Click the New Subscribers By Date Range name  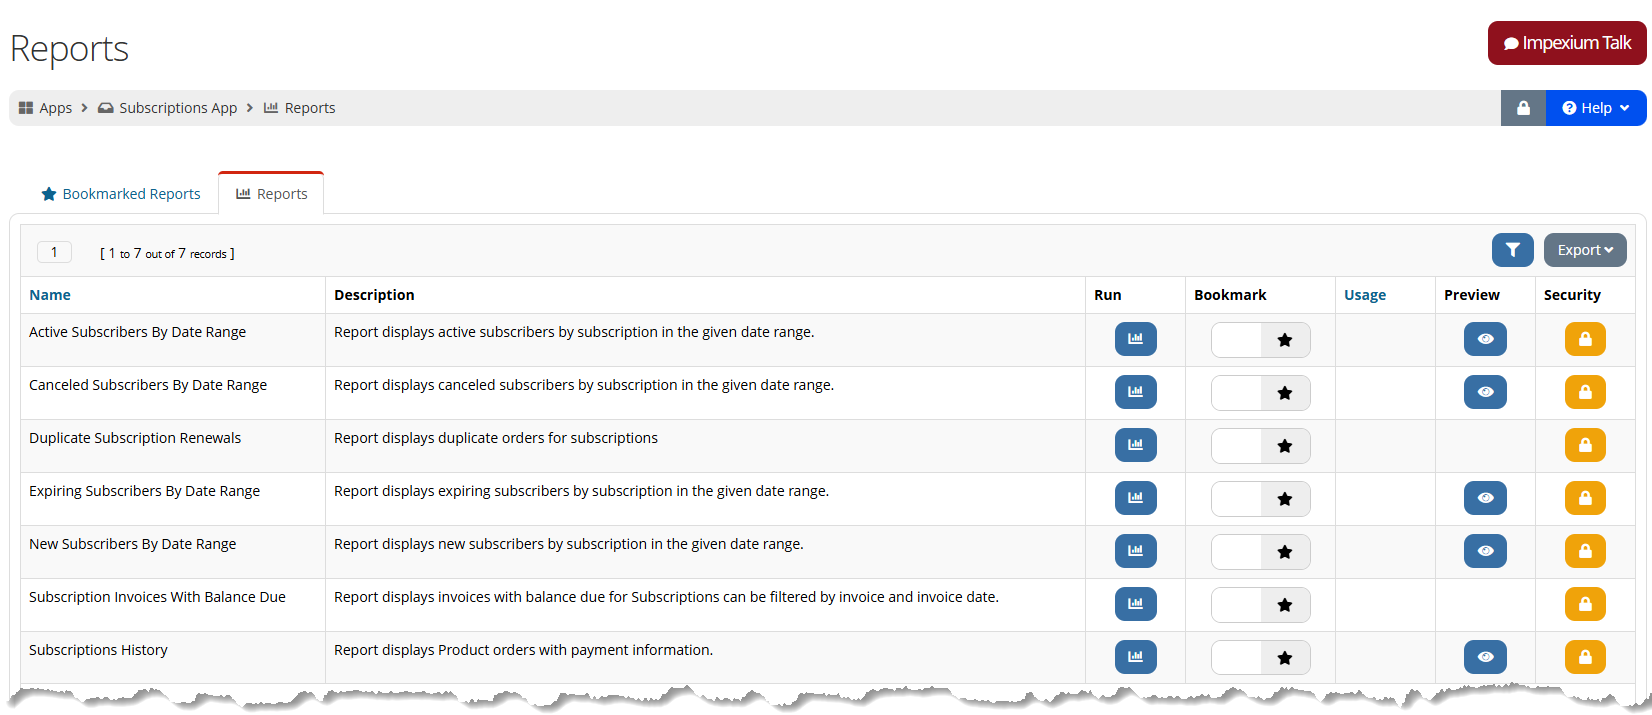pyautogui.click(x=133, y=544)
